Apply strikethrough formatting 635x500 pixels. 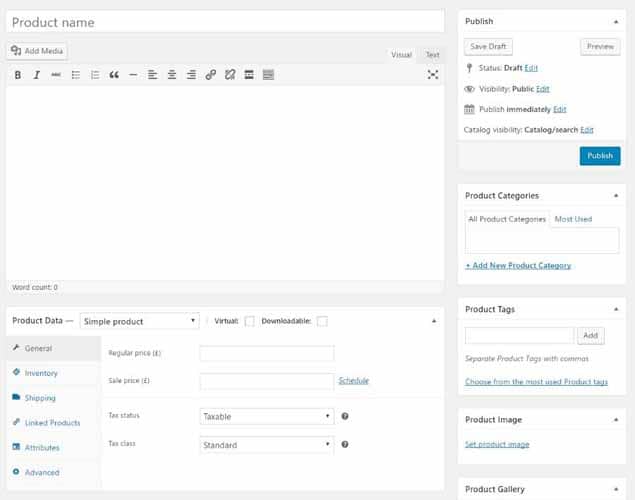coord(56,75)
